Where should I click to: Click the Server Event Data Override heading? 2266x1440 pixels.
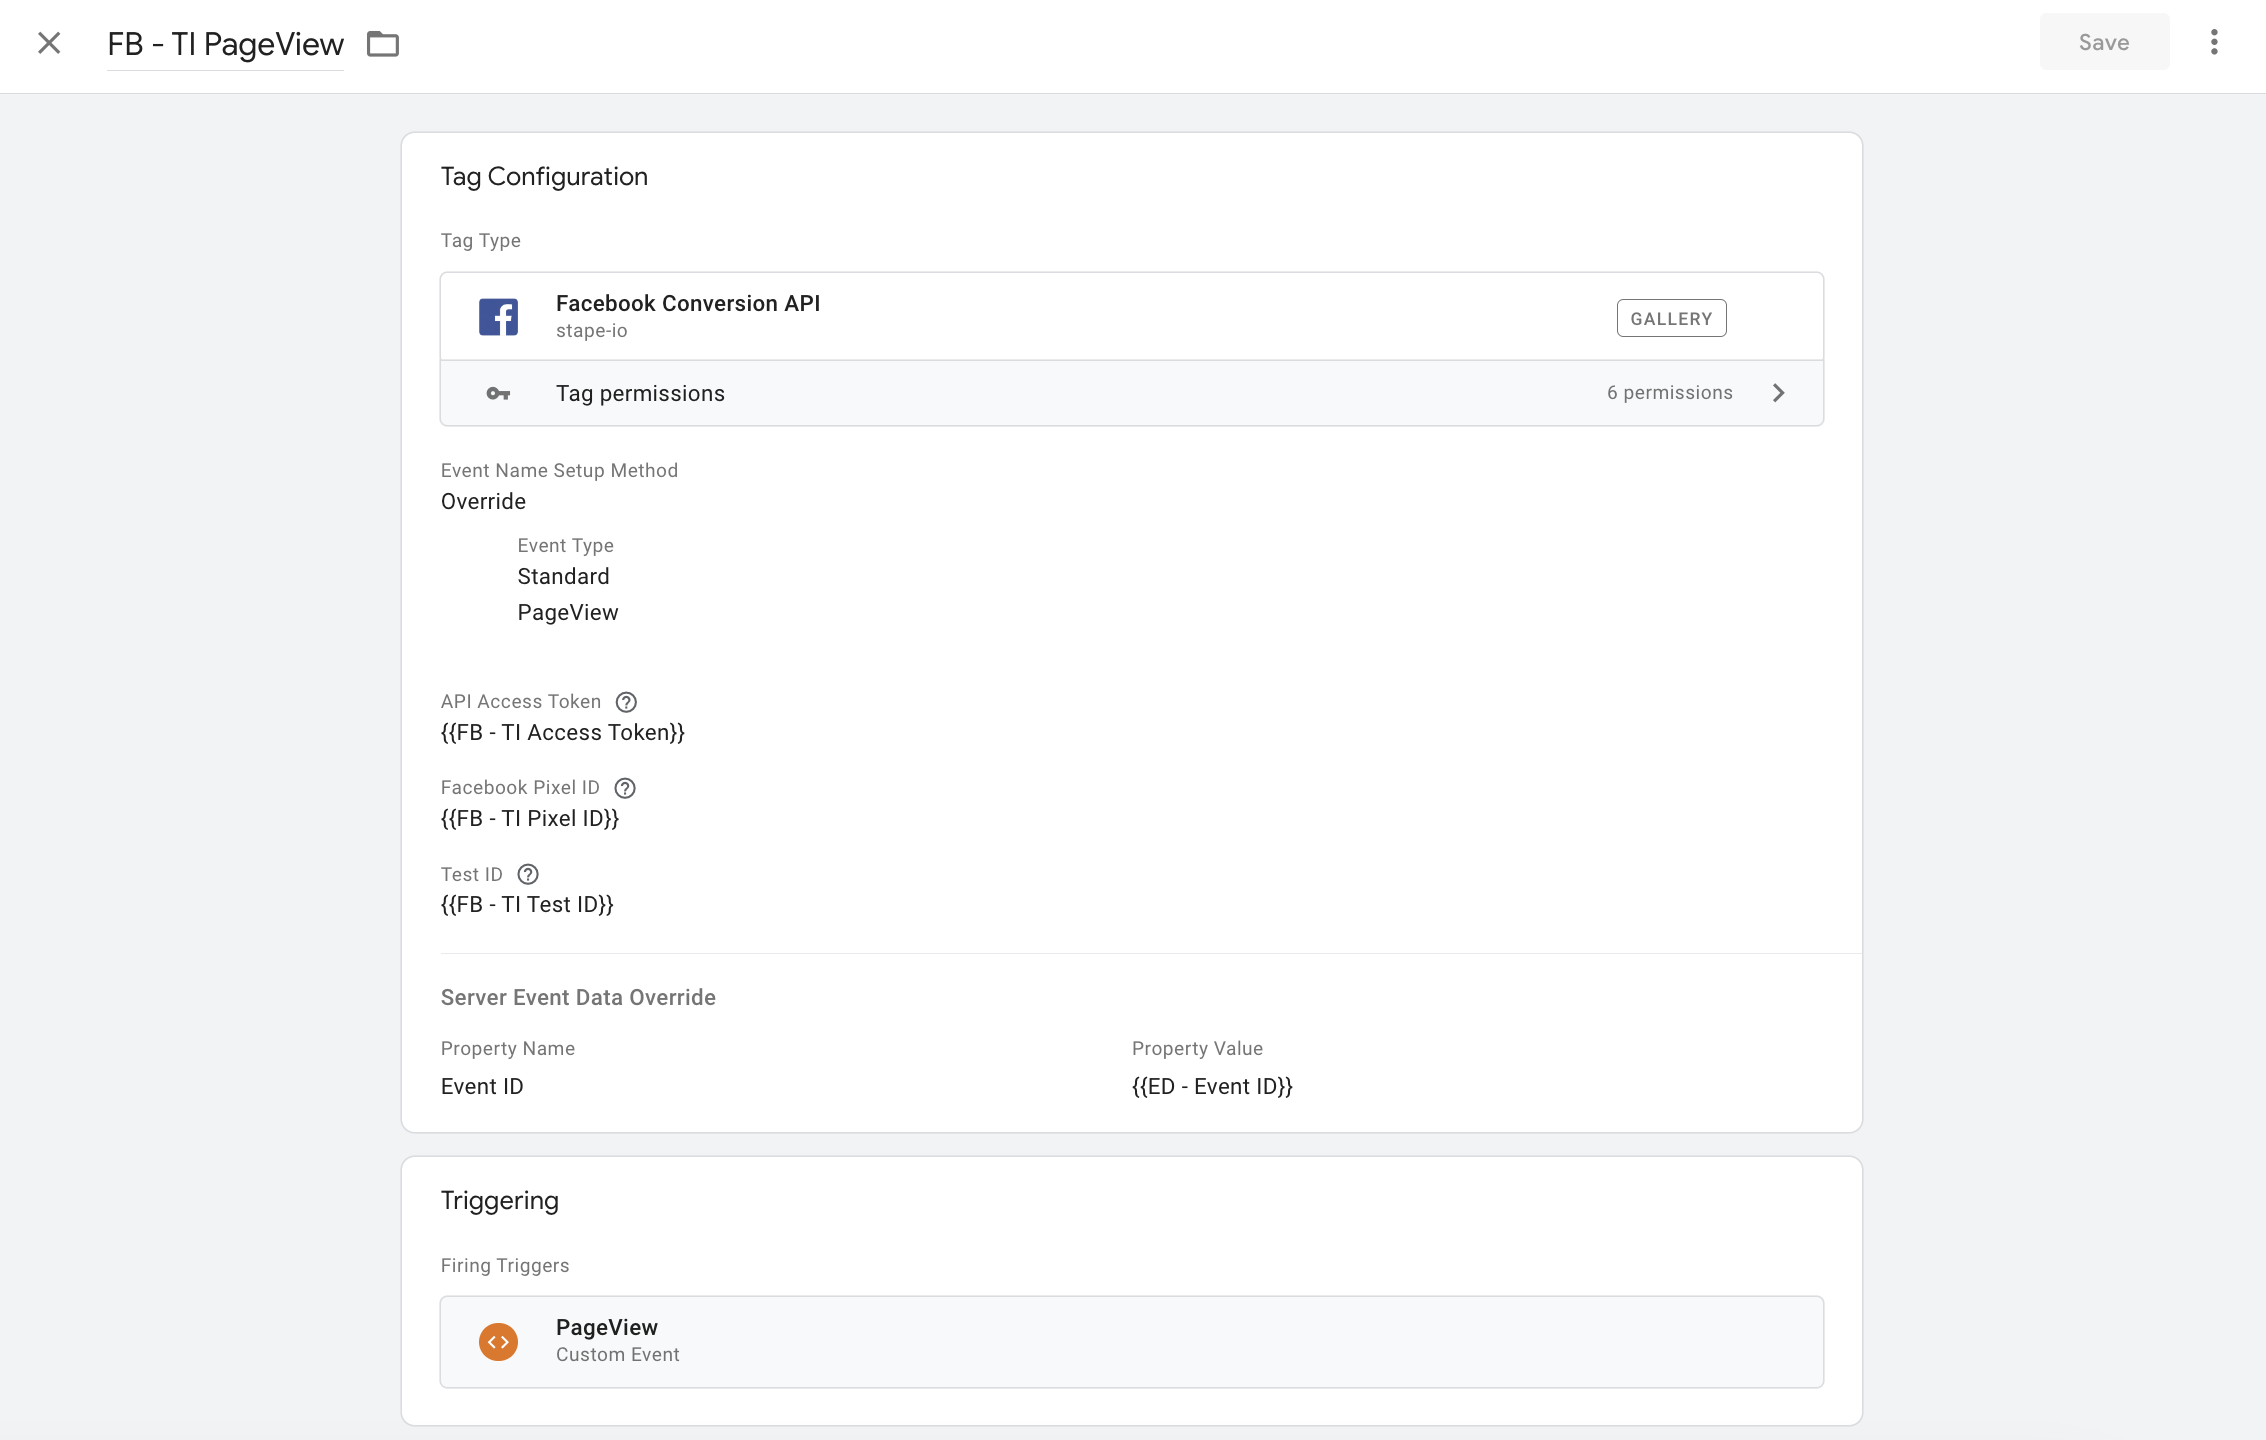point(578,998)
